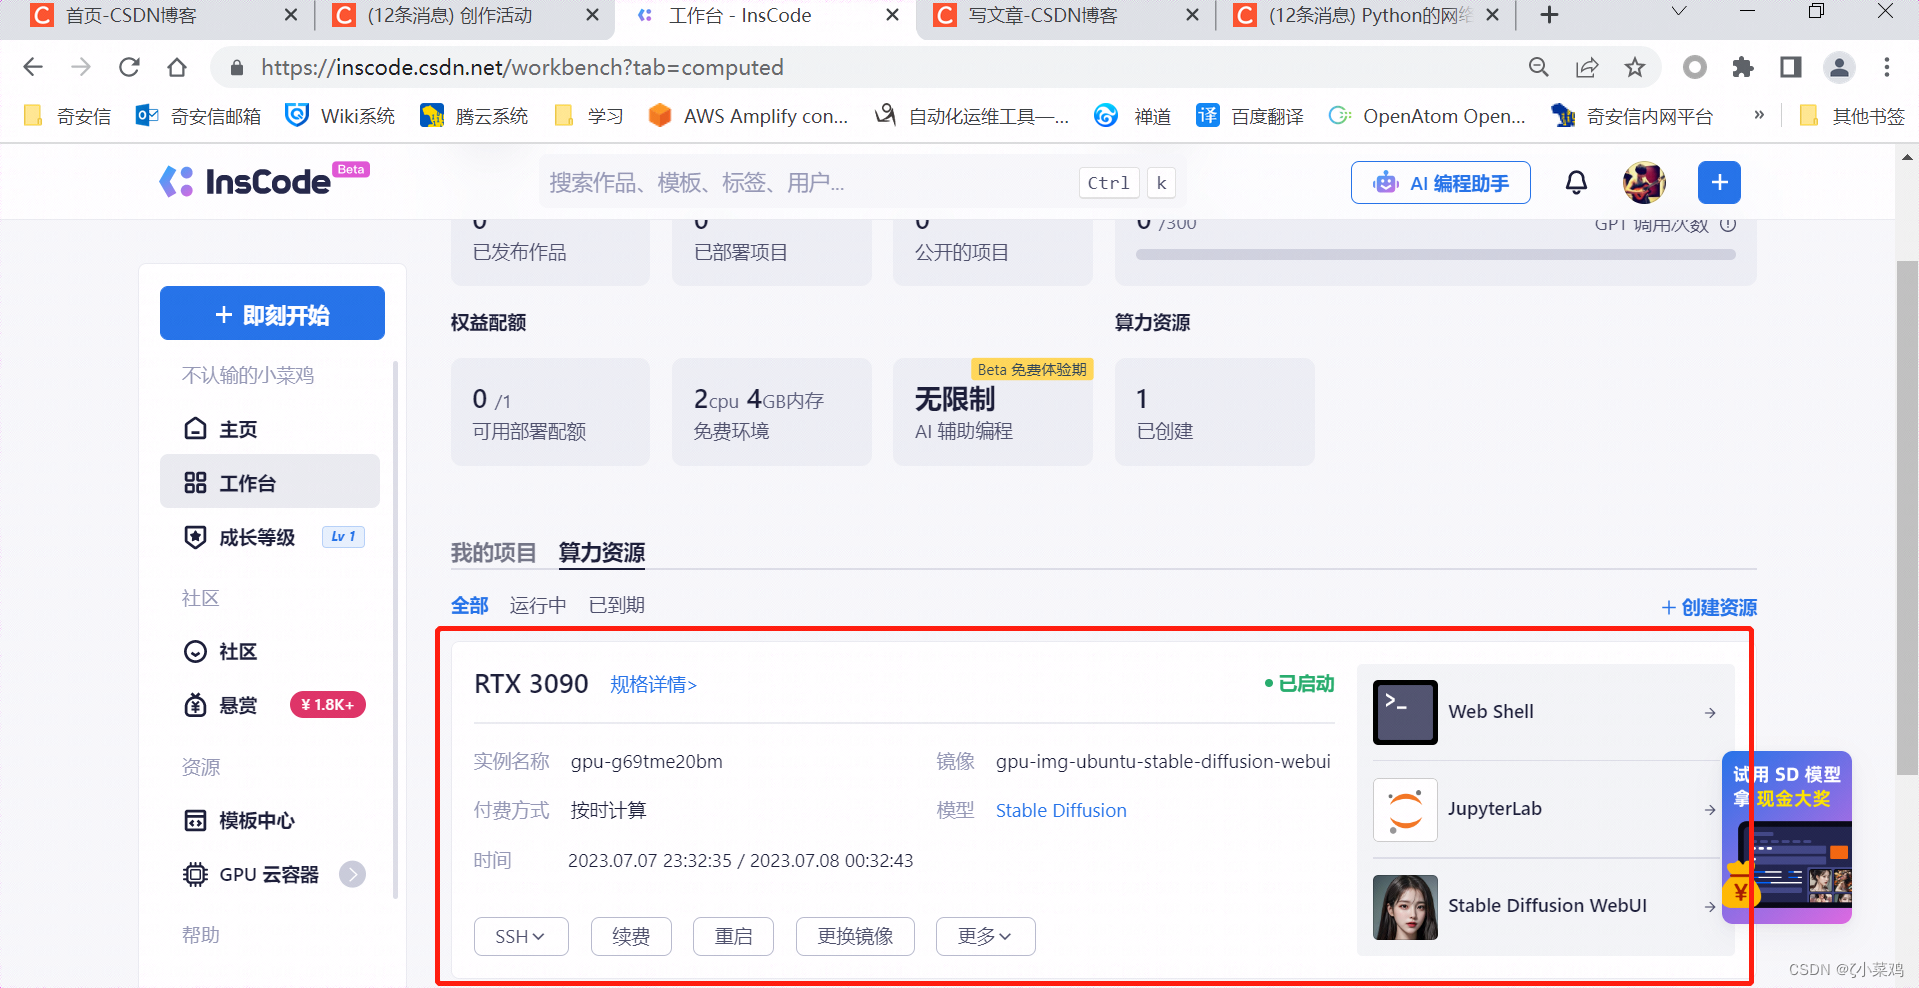This screenshot has width=1919, height=988.
Task: Toggle the browser side panel
Action: pyautogui.click(x=1791, y=67)
